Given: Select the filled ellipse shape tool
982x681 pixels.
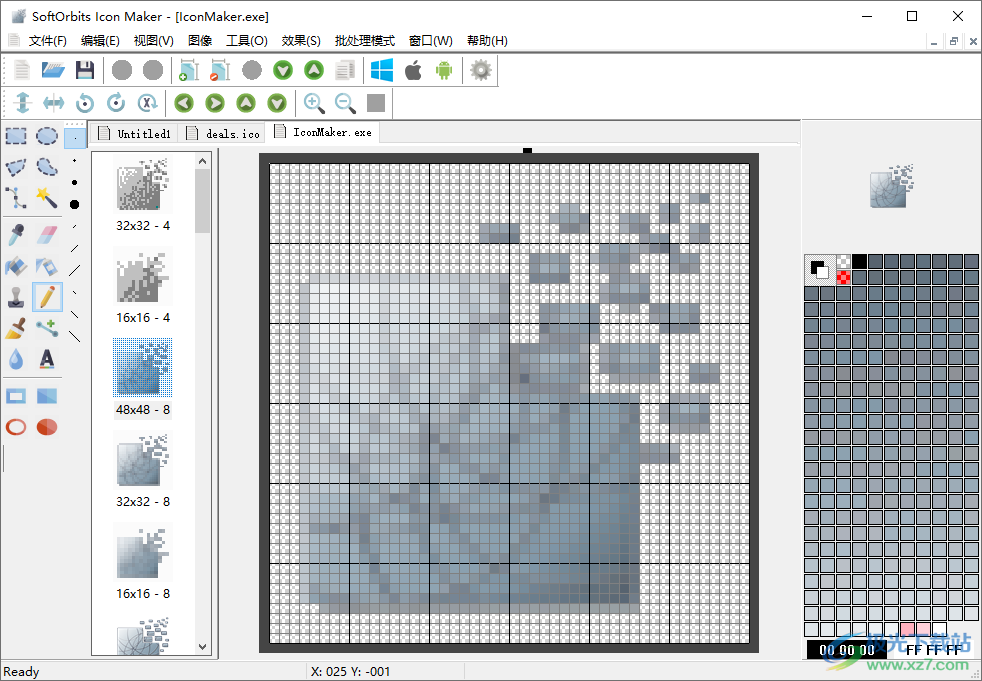Looking at the screenshot, I should coord(47,427).
